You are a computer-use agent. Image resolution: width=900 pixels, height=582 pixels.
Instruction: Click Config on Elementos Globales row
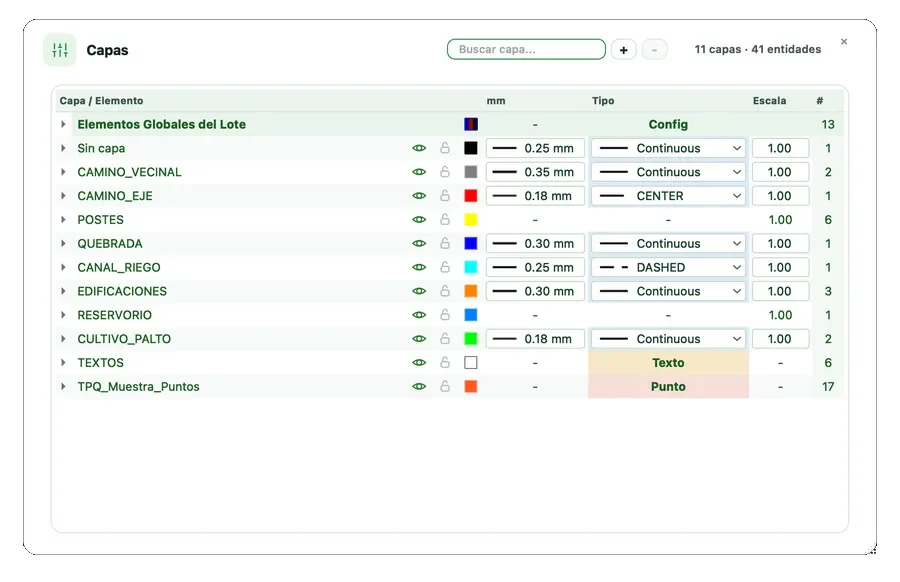tap(668, 124)
